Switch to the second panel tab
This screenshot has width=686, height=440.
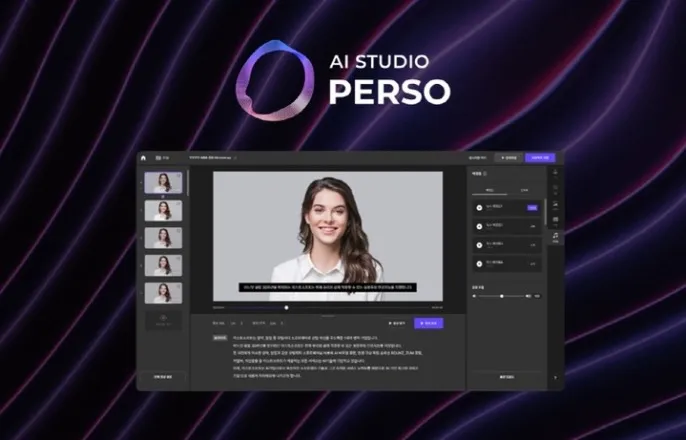click(x=524, y=191)
